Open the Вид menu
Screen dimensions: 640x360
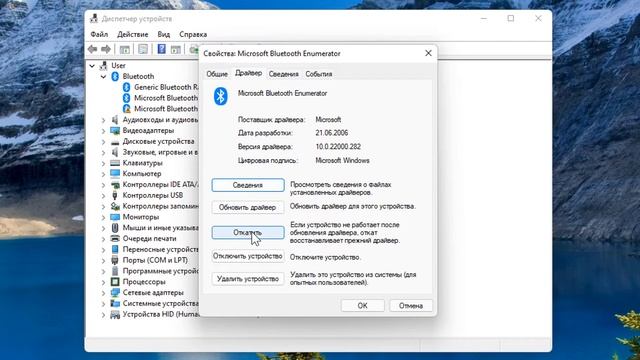point(164,34)
